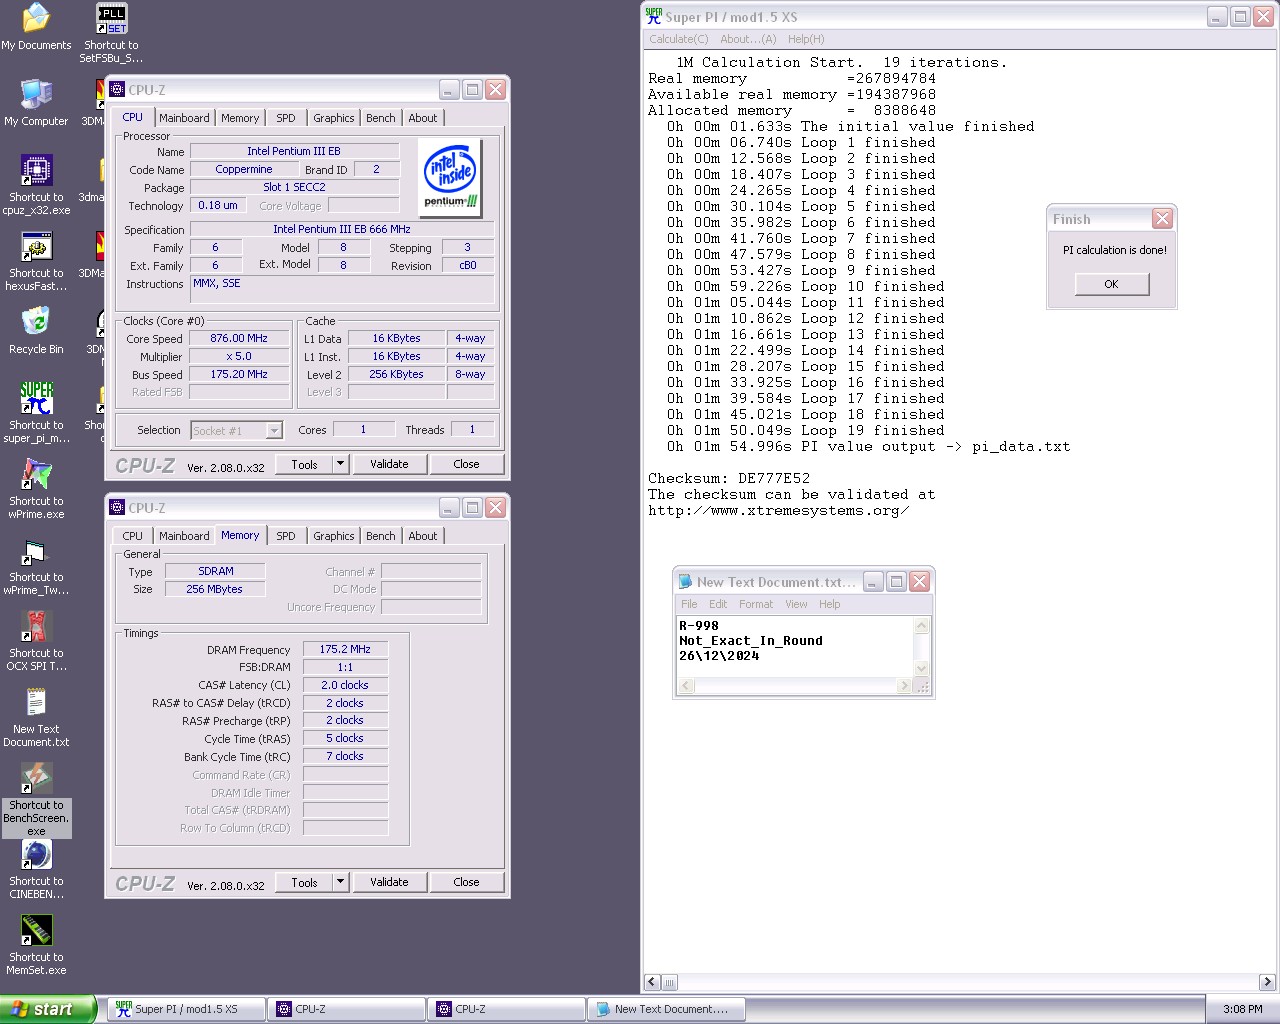
Task: Launch the MemSet.exe shortcut icon
Action: coord(36,946)
